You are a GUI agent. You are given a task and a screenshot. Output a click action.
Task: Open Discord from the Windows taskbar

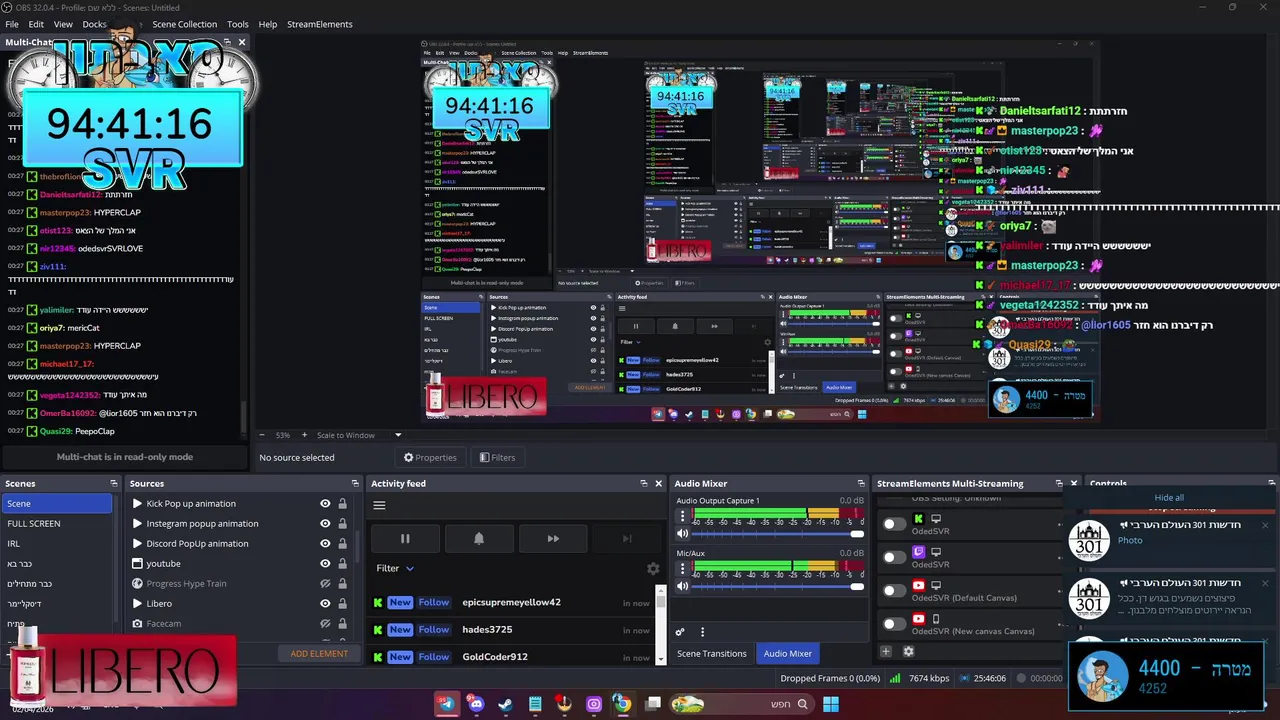(476, 704)
